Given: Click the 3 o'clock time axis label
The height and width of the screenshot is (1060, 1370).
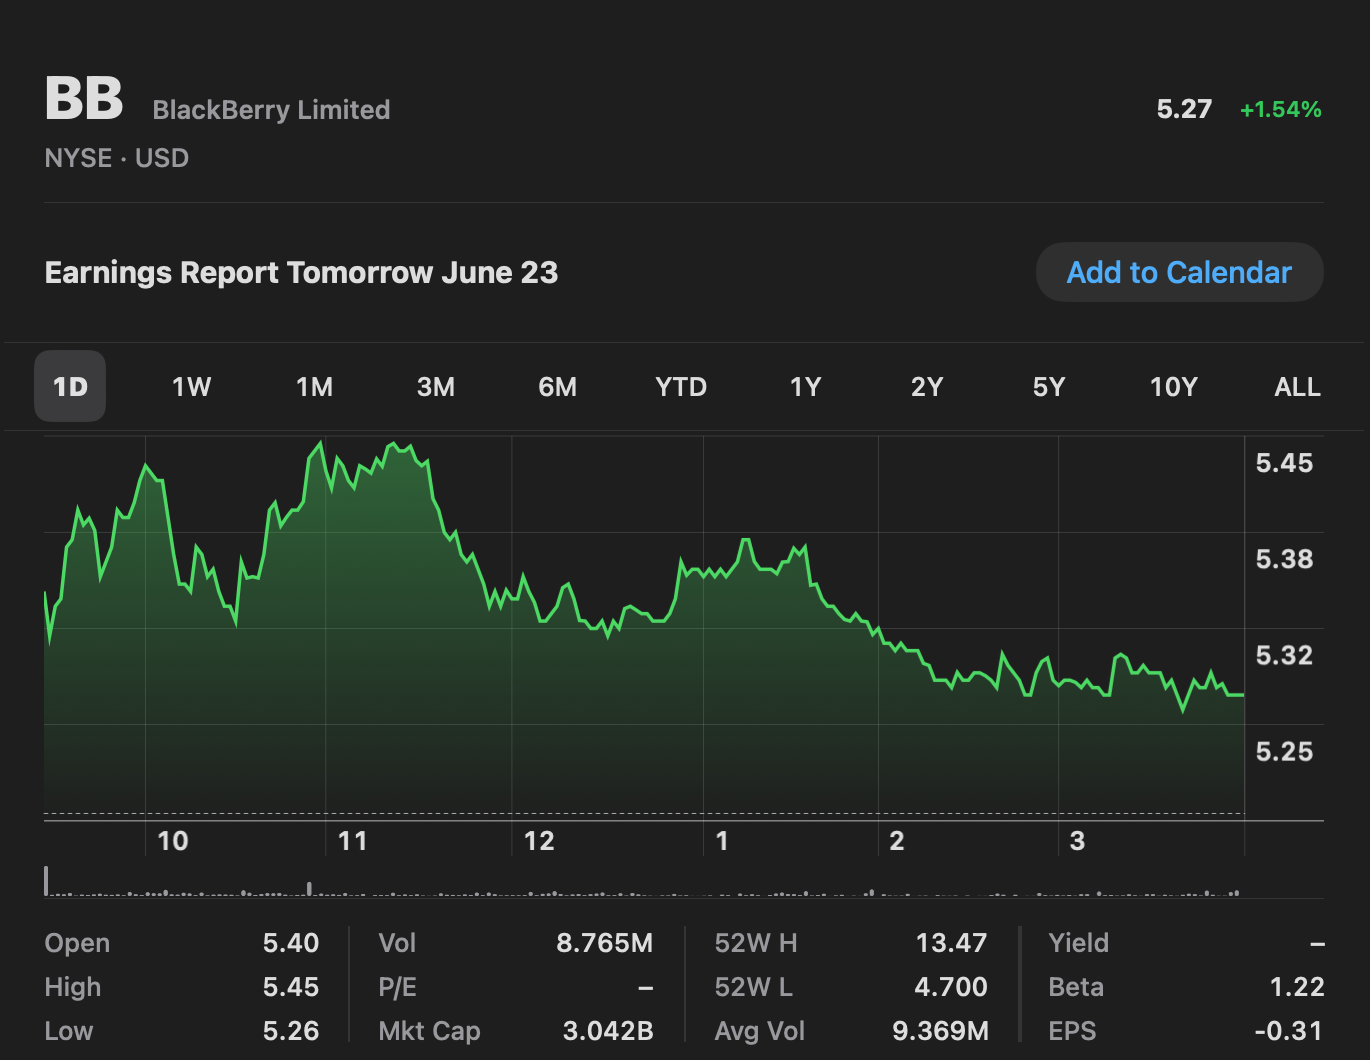Looking at the screenshot, I should [1077, 841].
